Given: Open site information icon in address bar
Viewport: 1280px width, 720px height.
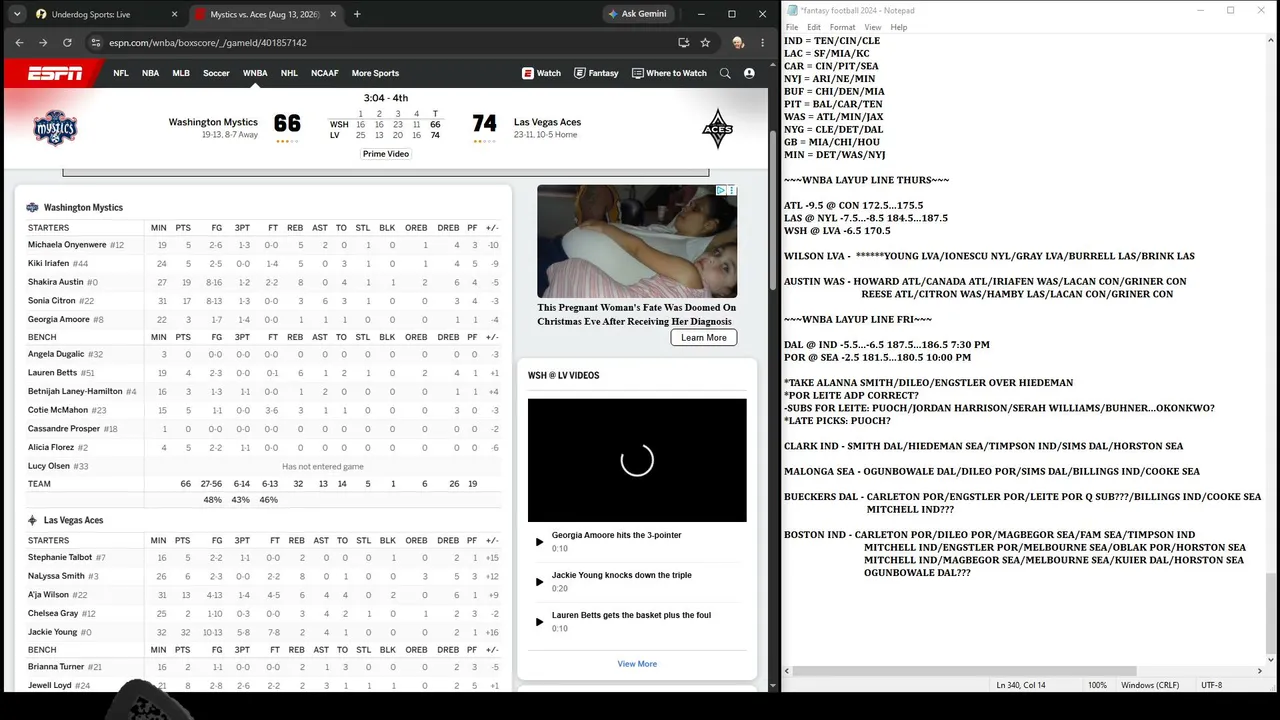Looking at the screenshot, I should pyautogui.click(x=96, y=43).
